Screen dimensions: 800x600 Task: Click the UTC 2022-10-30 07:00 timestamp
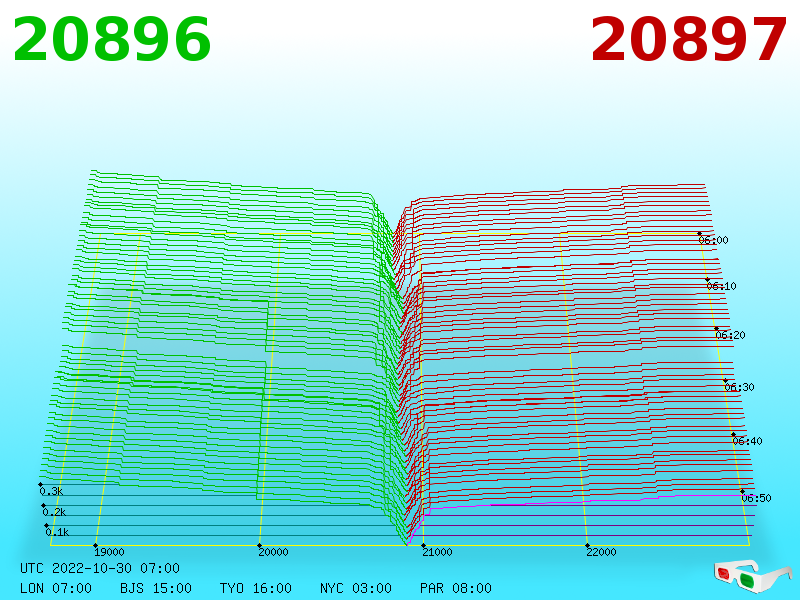tap(100, 568)
